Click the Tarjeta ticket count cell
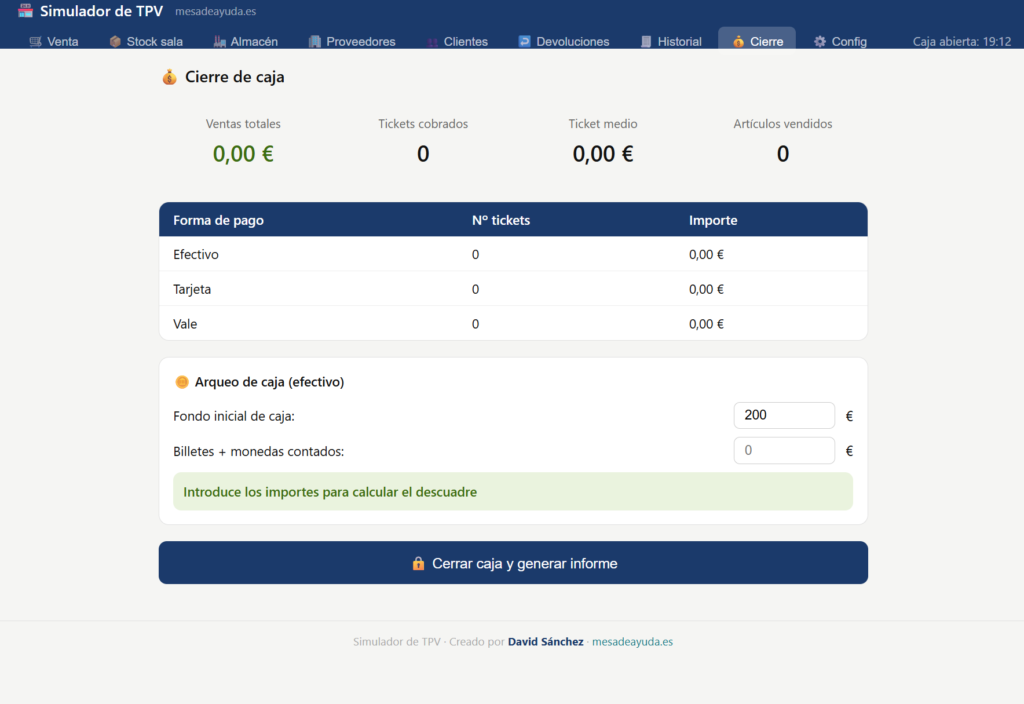Viewport: 1024px width, 704px height. (x=475, y=289)
